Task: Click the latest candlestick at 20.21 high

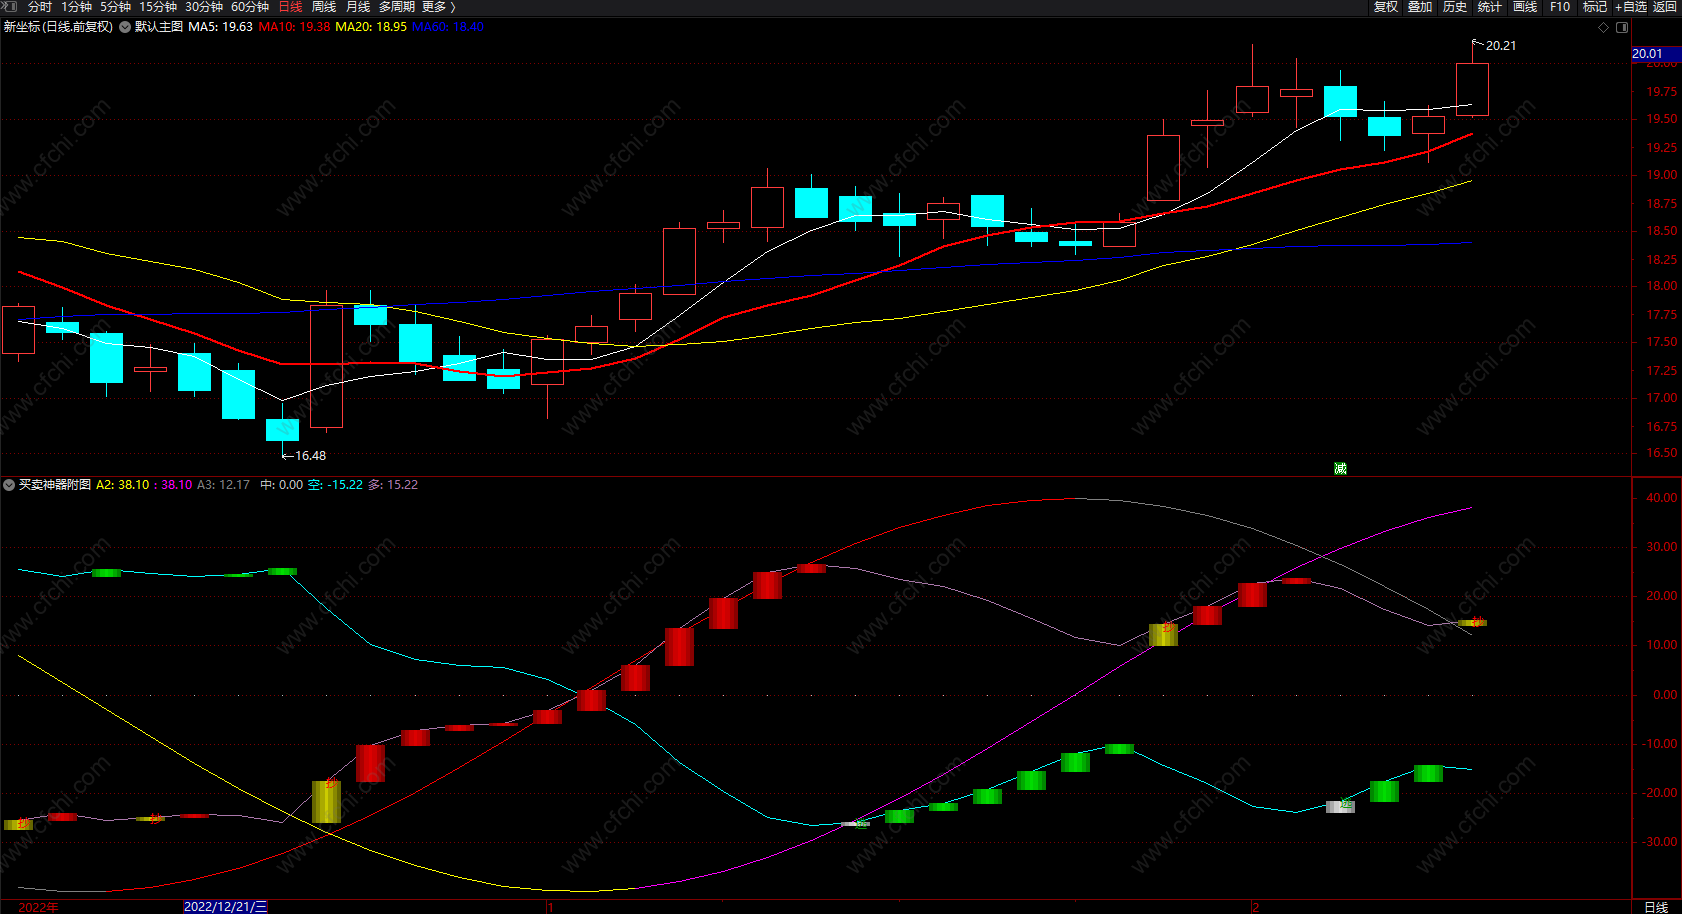Action: tap(1472, 89)
